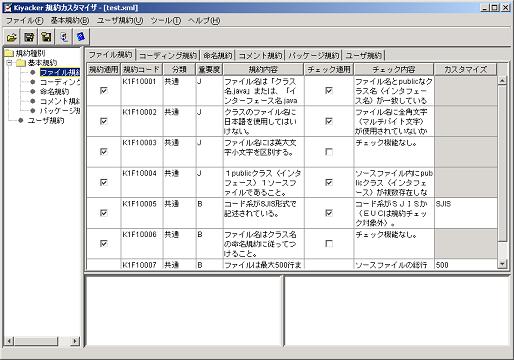The height and width of the screenshot is (360, 514).
Task: Click the 規約コード column header
Action: point(141,69)
